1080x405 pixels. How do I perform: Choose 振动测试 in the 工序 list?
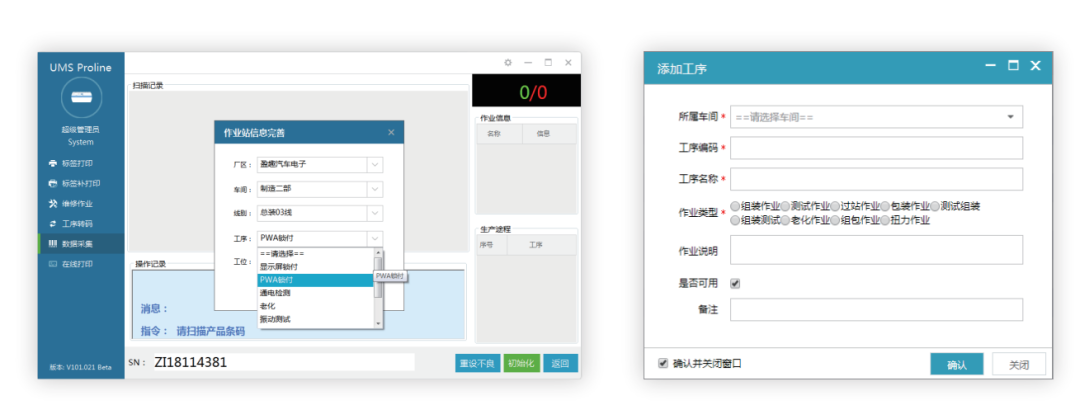coord(315,320)
